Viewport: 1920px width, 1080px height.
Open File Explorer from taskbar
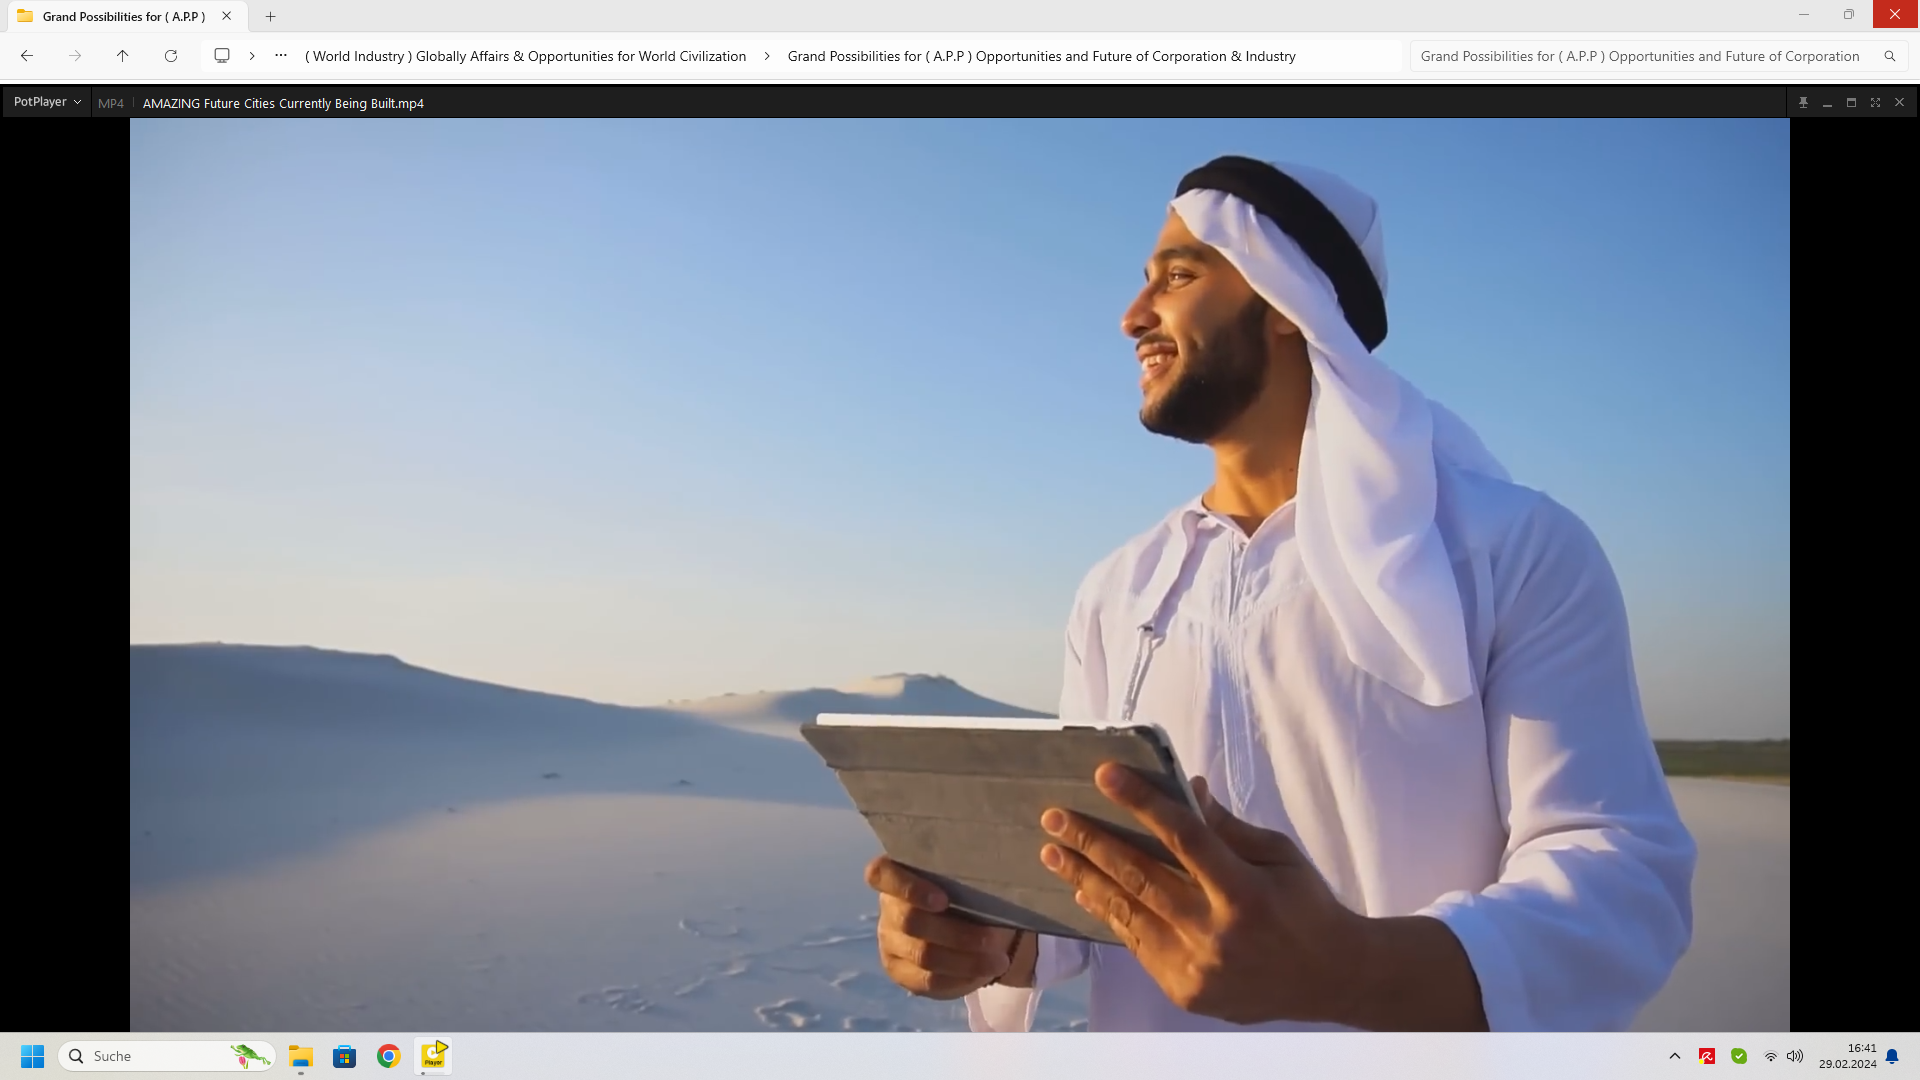[301, 1056]
